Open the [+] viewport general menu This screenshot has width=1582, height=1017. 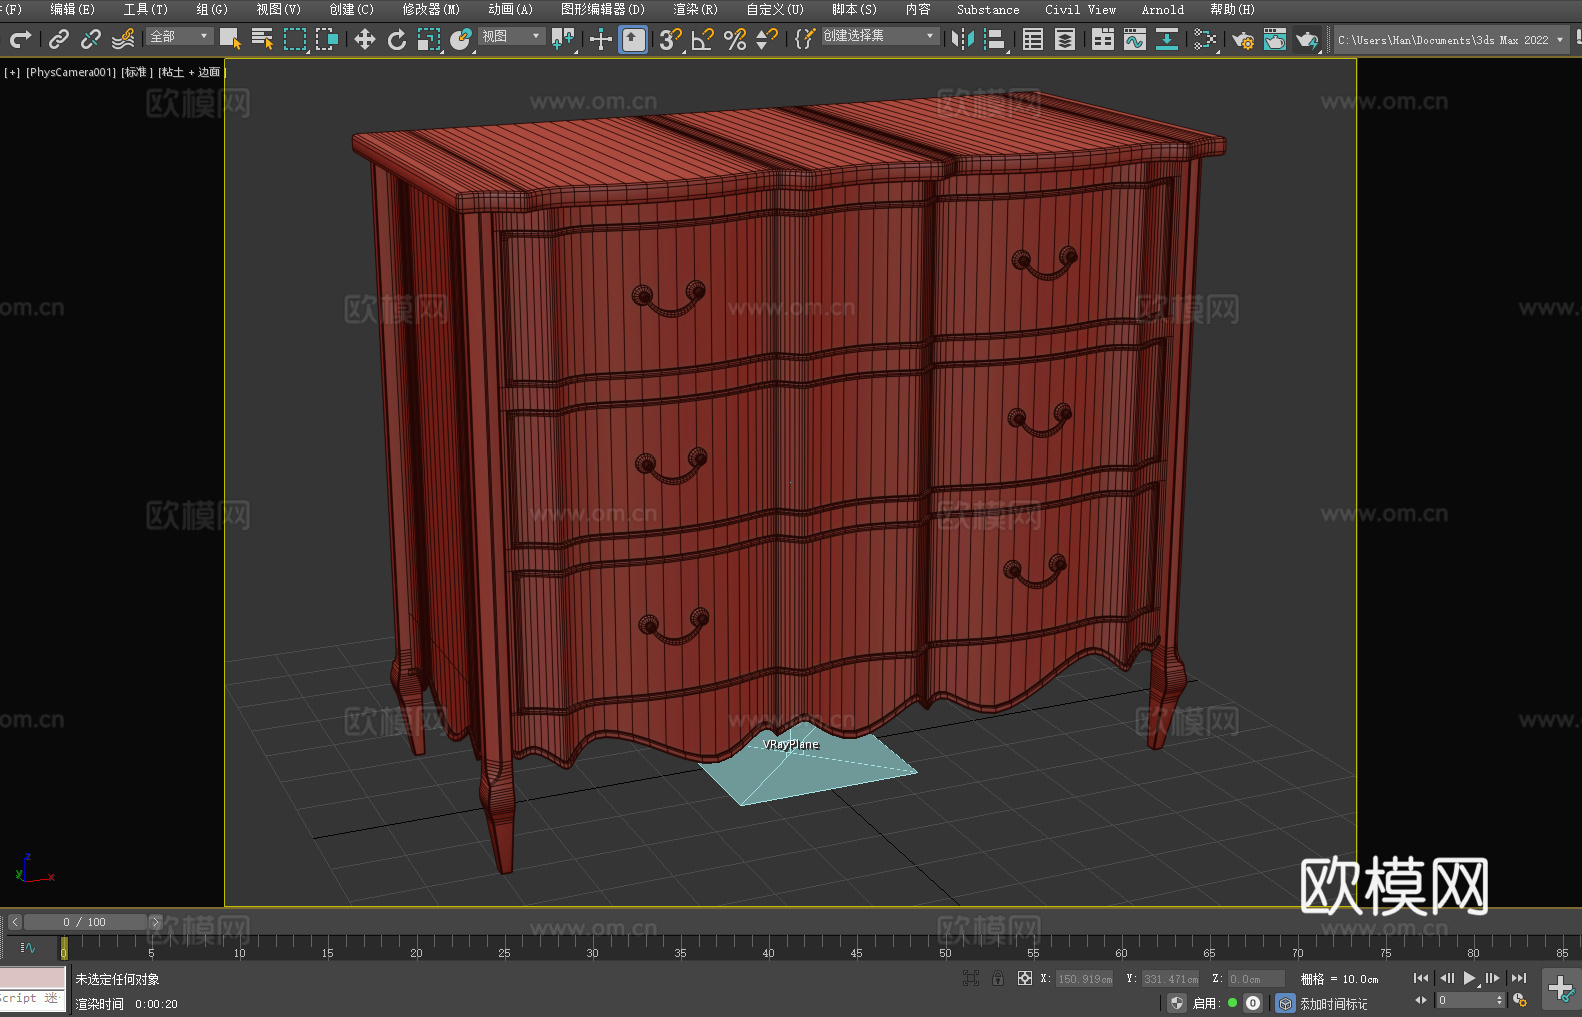tap(12, 72)
